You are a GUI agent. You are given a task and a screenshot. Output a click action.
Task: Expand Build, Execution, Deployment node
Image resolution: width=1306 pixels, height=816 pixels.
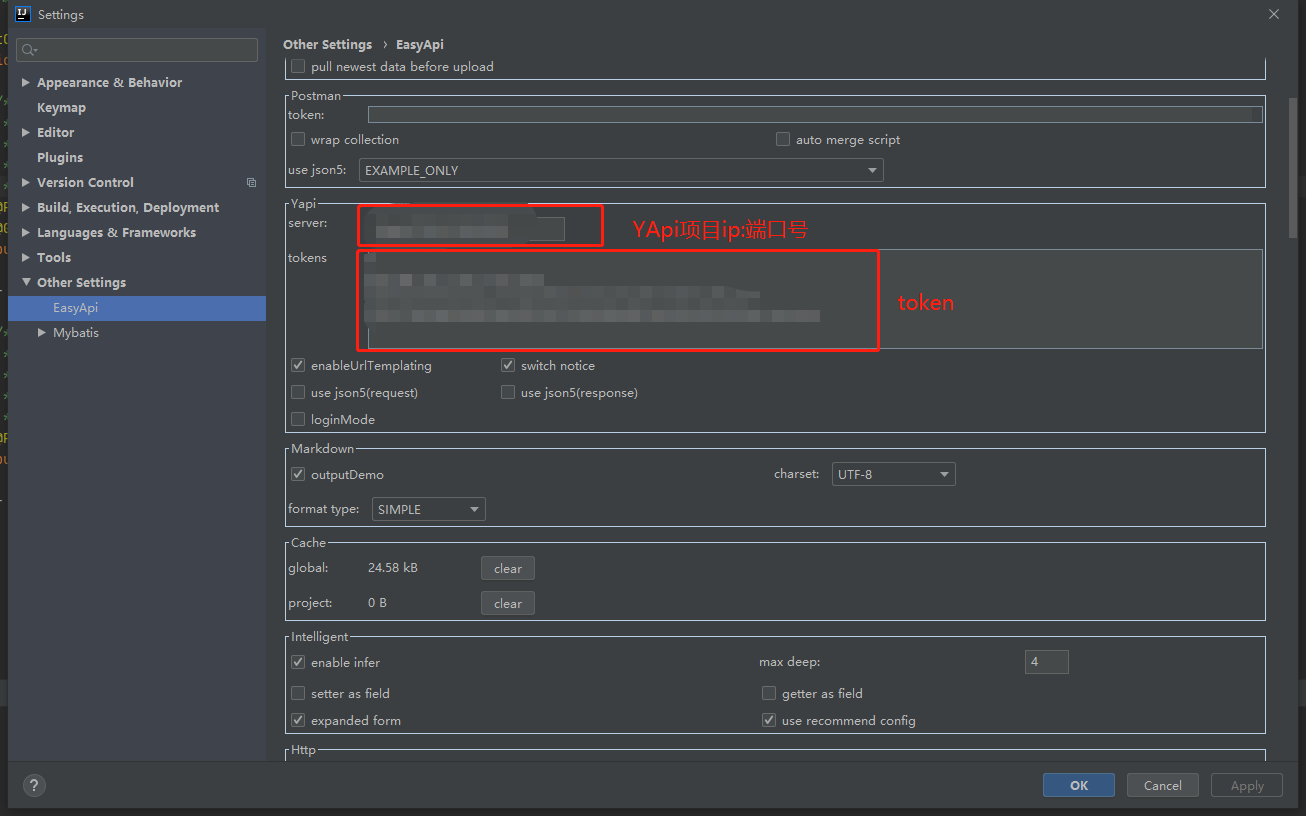tap(26, 208)
